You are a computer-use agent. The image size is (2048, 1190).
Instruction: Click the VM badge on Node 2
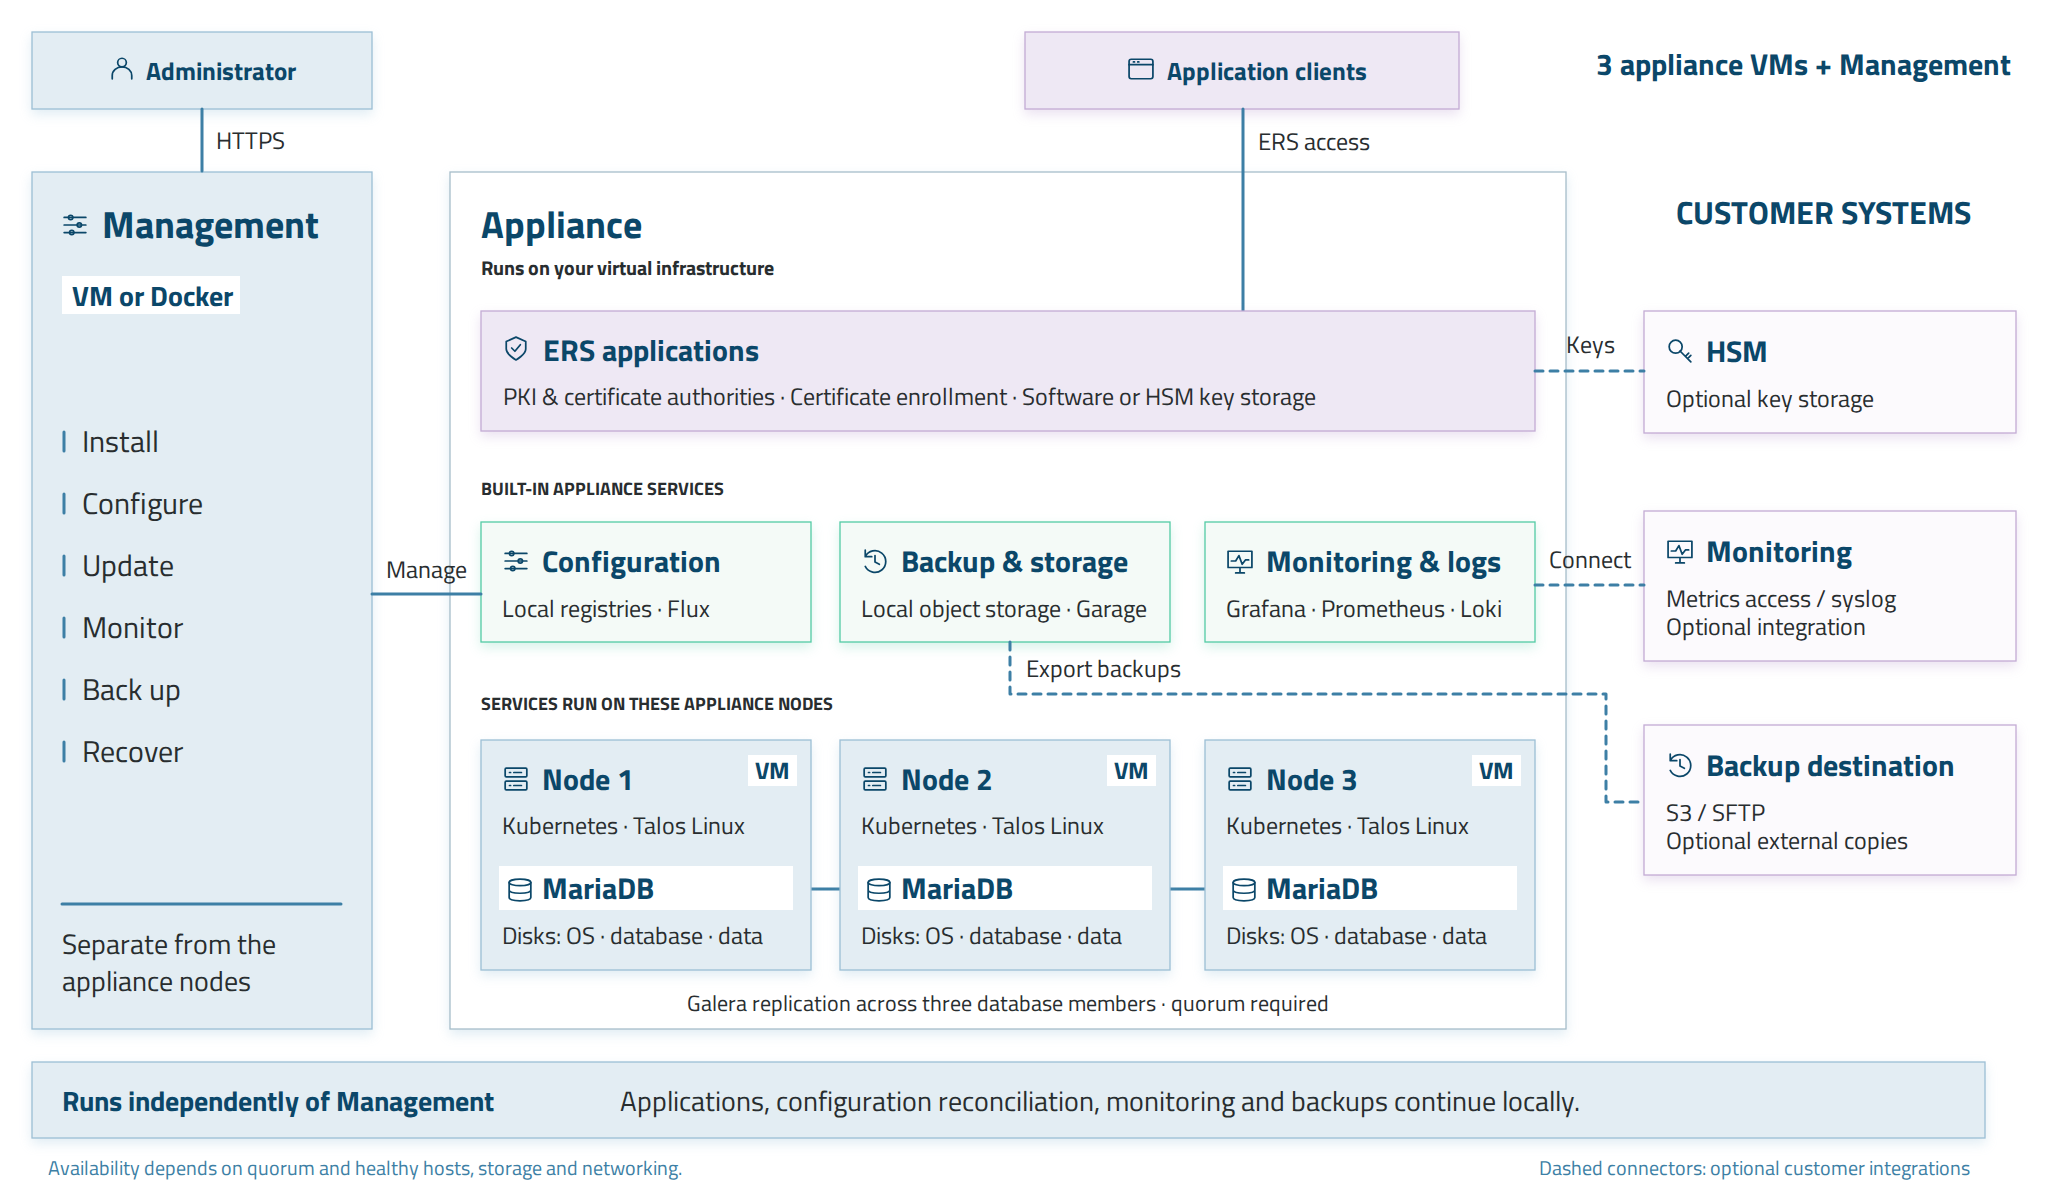coord(1131,771)
